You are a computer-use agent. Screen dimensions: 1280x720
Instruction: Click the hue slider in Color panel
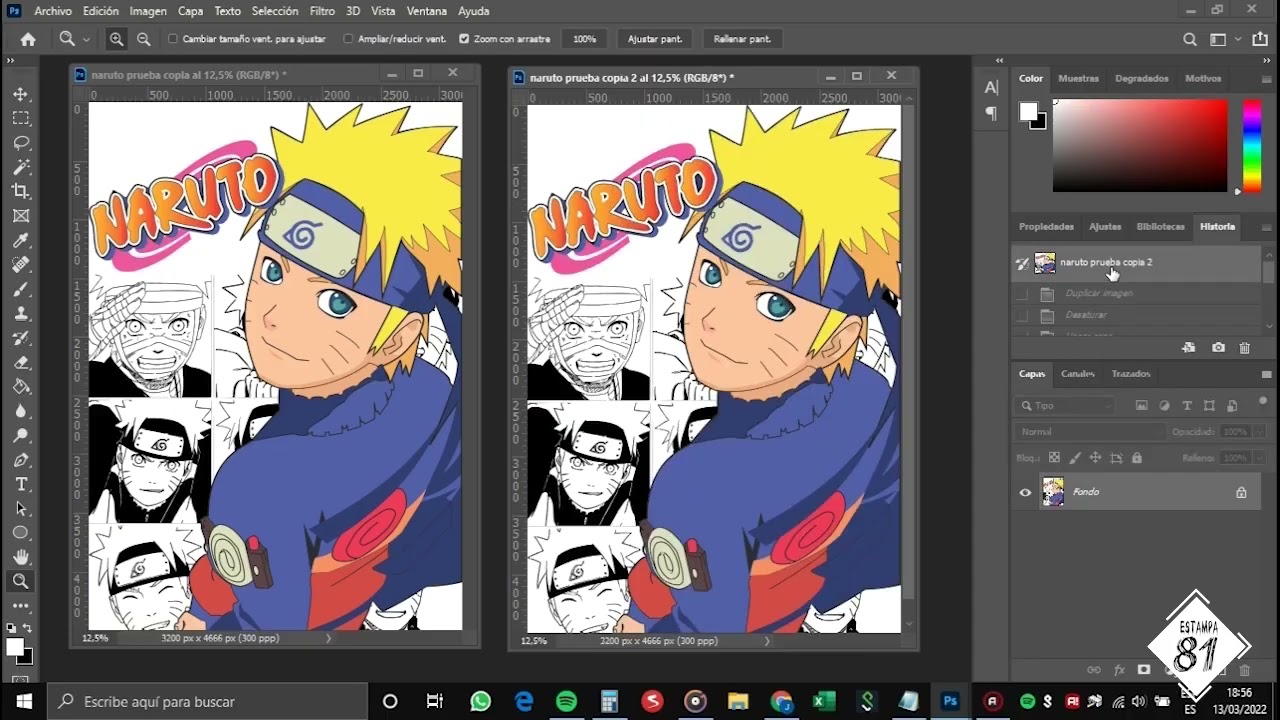pyautogui.click(x=1251, y=145)
